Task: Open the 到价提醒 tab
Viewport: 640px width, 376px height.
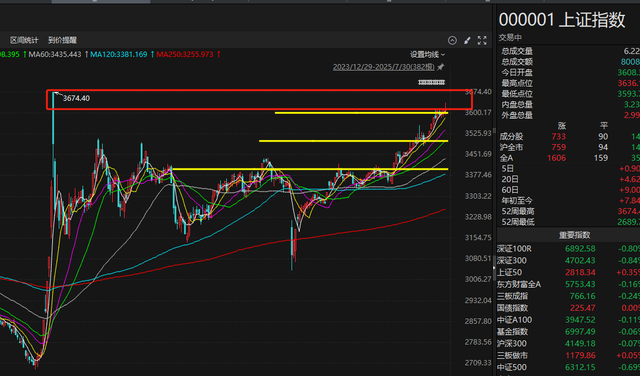Action: [x=62, y=40]
